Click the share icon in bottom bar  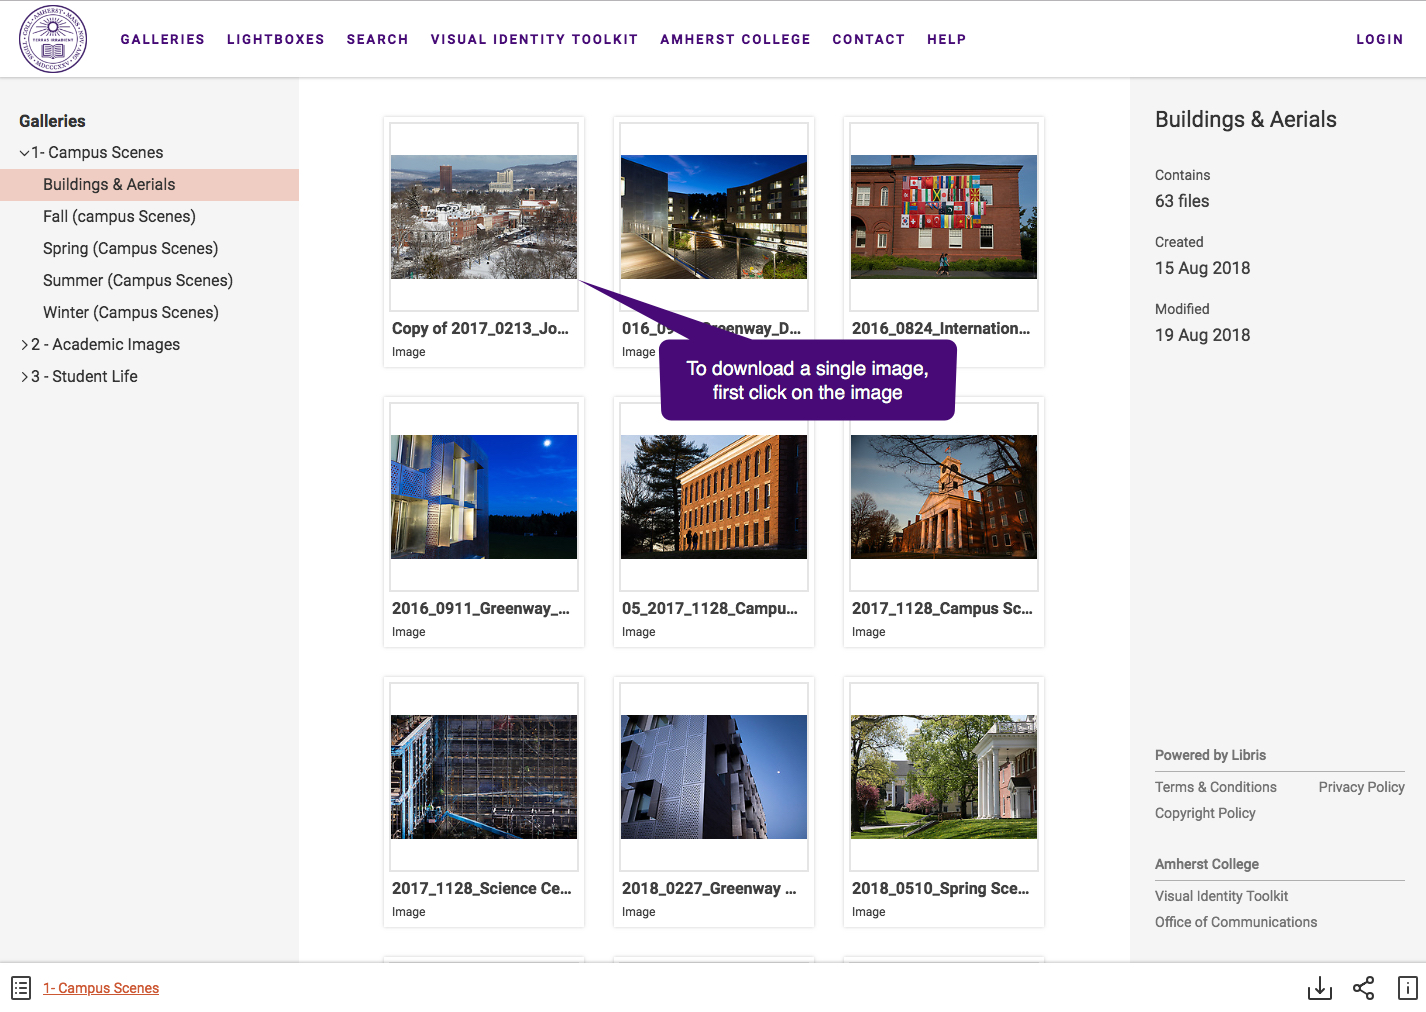click(x=1363, y=988)
